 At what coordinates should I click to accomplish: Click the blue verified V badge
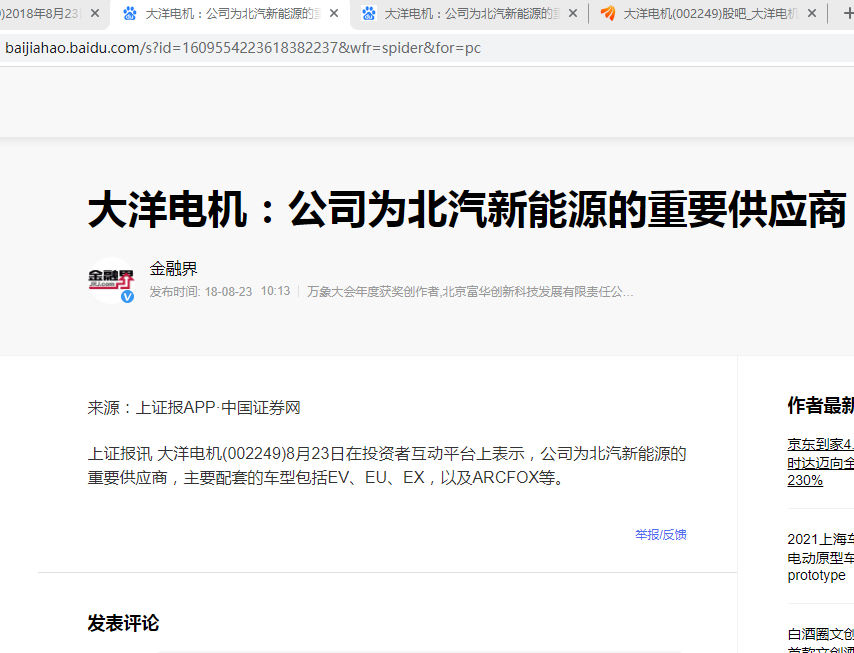click(127, 296)
